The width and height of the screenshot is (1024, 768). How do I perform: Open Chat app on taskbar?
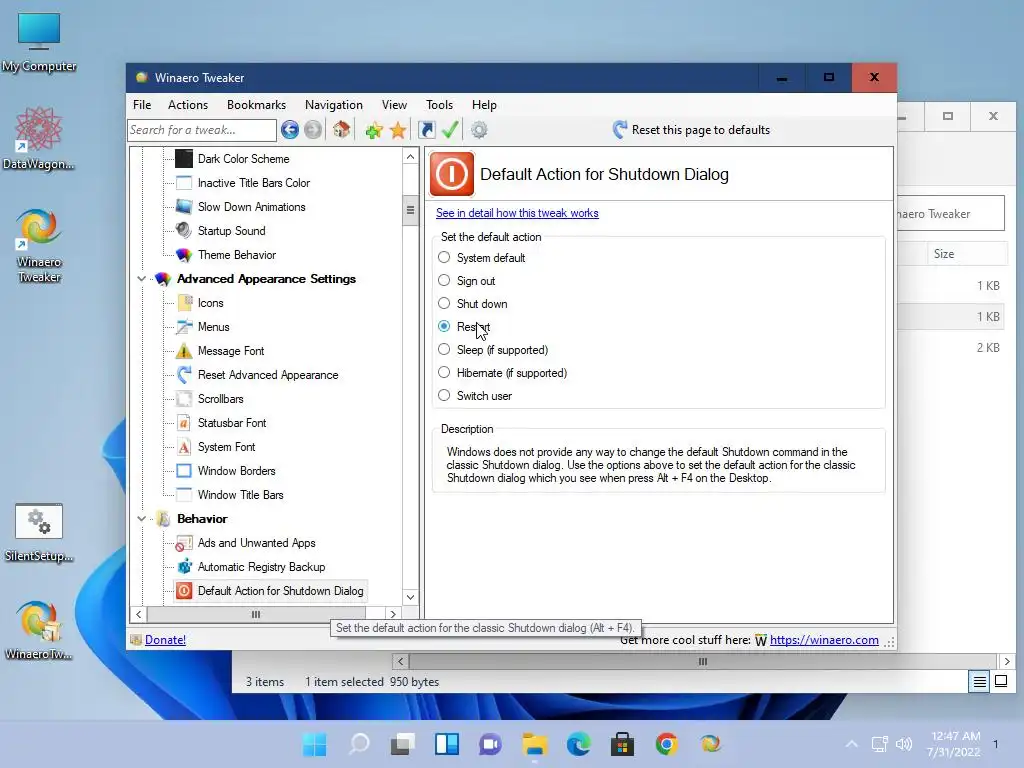pos(490,744)
